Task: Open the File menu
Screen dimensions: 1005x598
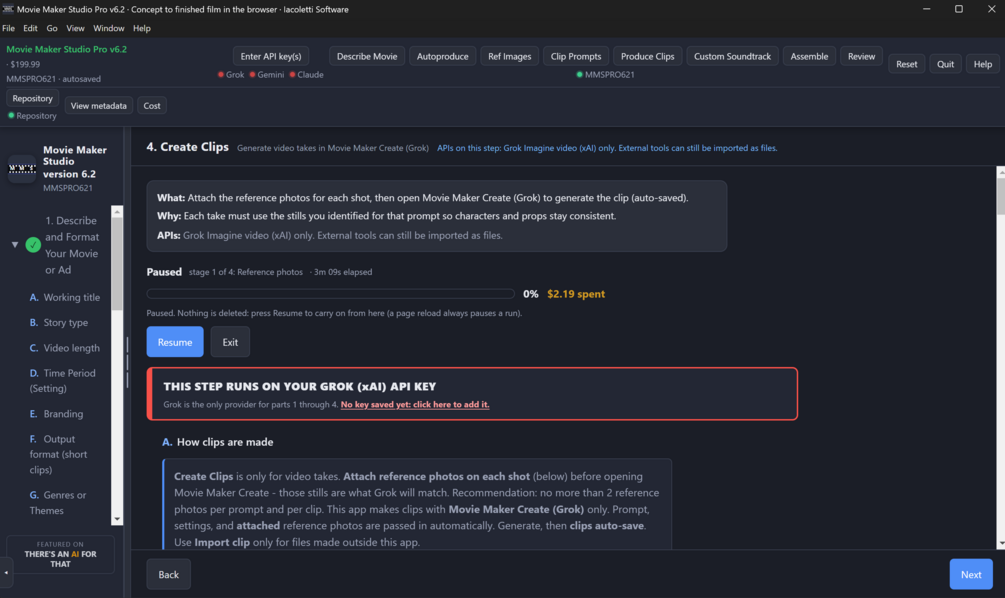Action: [8, 28]
